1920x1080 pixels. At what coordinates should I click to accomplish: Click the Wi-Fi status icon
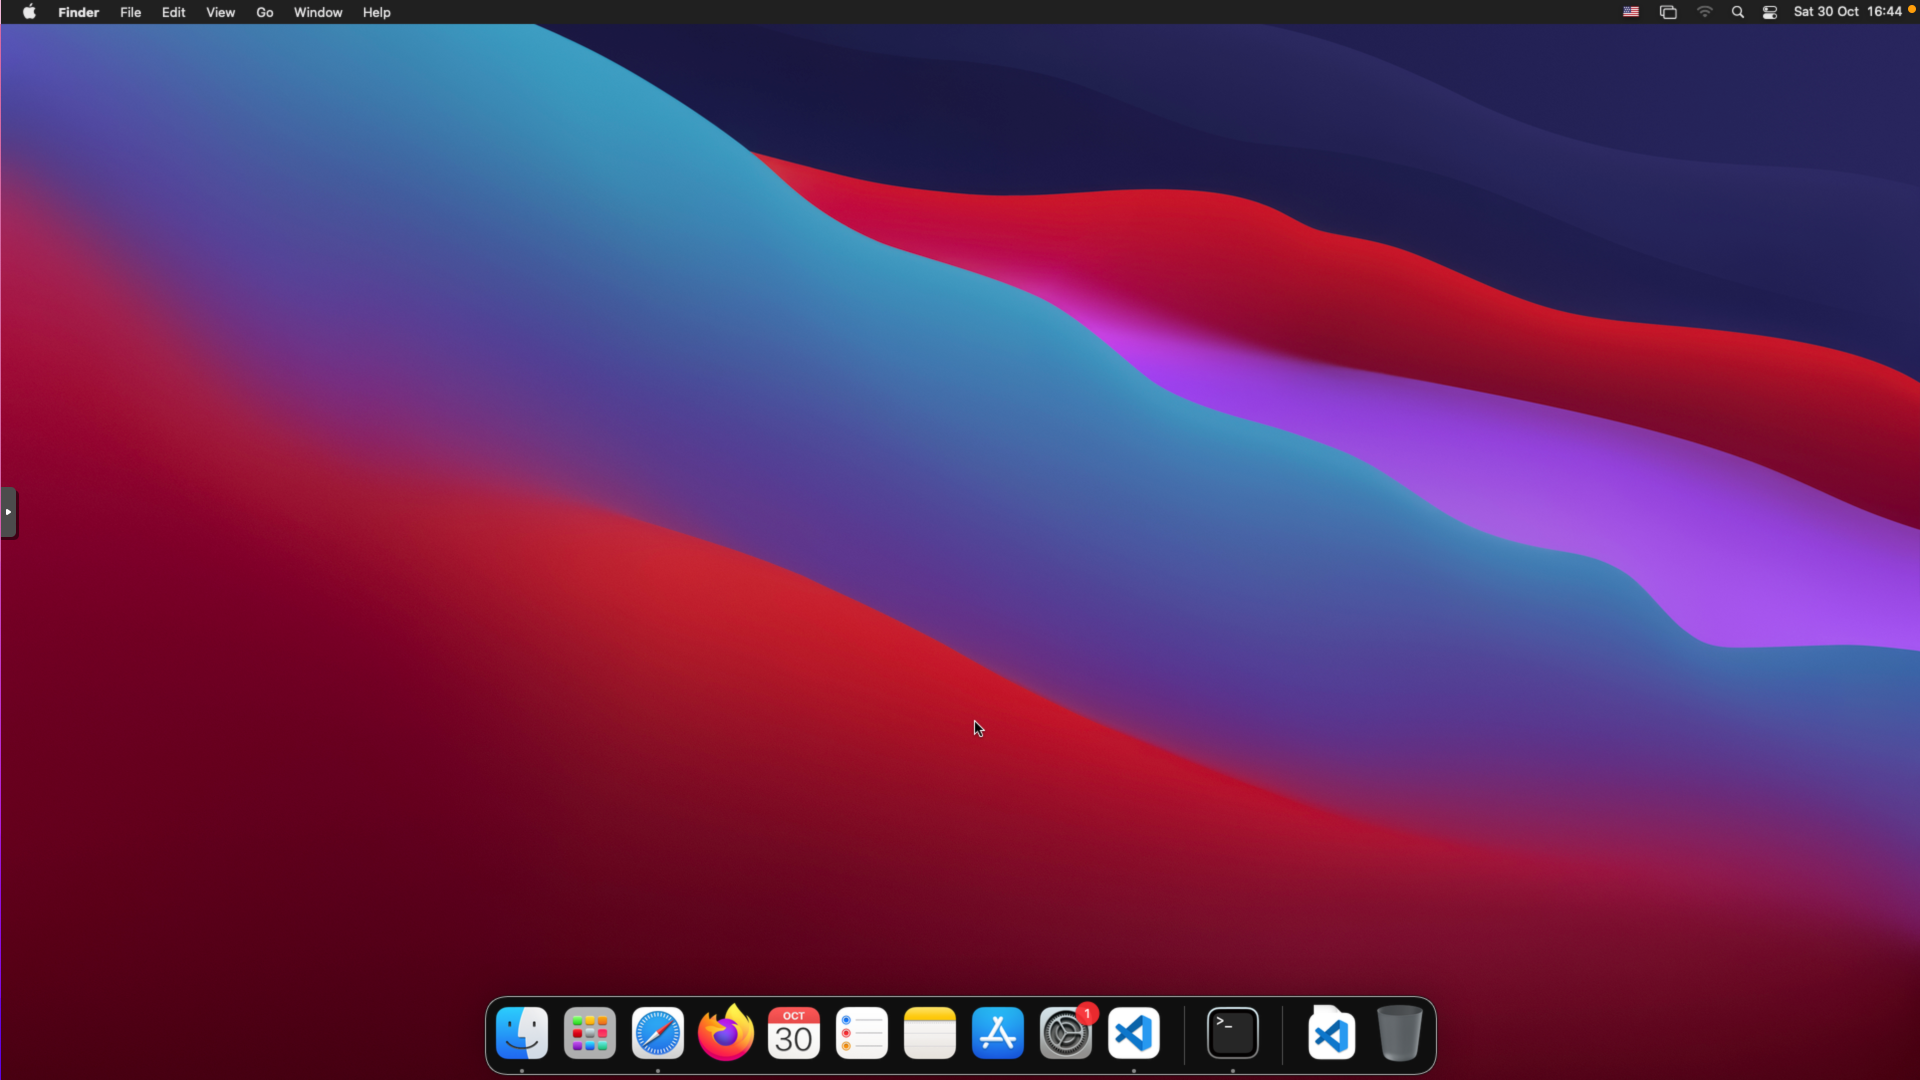click(x=1705, y=12)
